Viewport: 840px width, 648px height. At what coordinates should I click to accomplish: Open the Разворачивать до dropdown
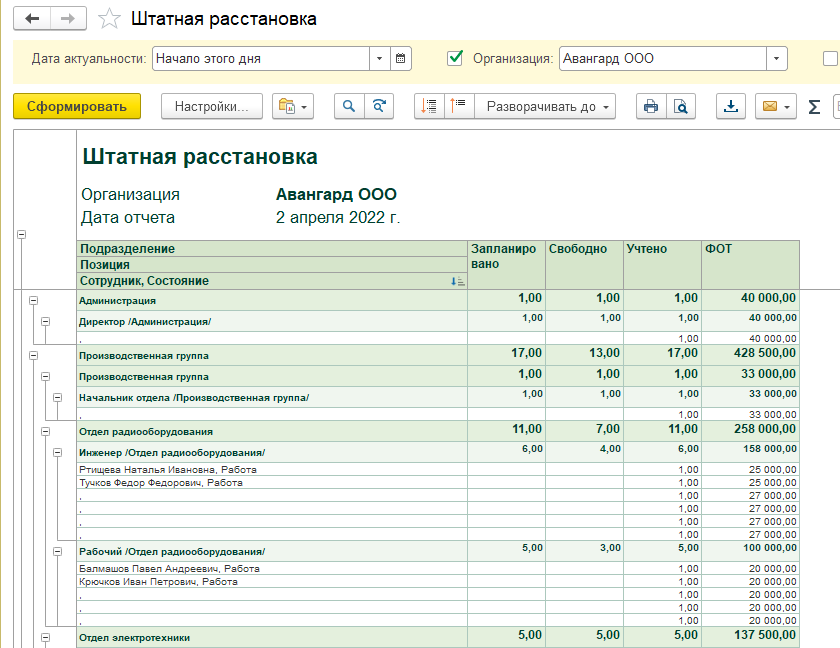(x=545, y=107)
